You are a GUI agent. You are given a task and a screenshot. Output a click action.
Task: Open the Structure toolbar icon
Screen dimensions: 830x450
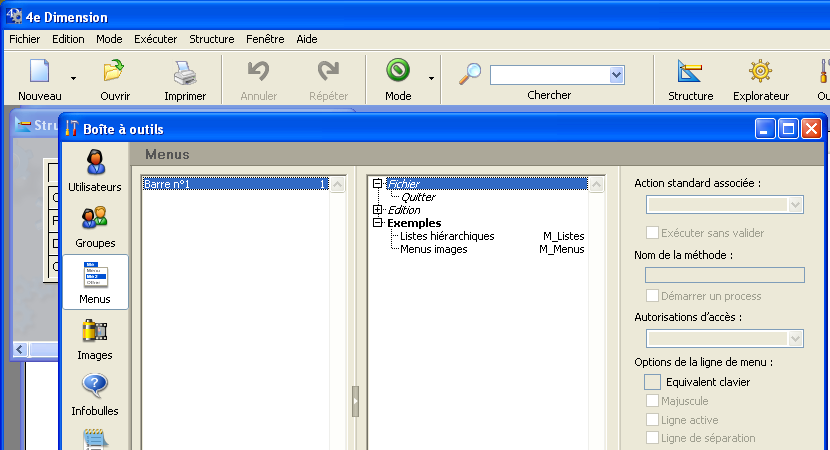point(690,72)
